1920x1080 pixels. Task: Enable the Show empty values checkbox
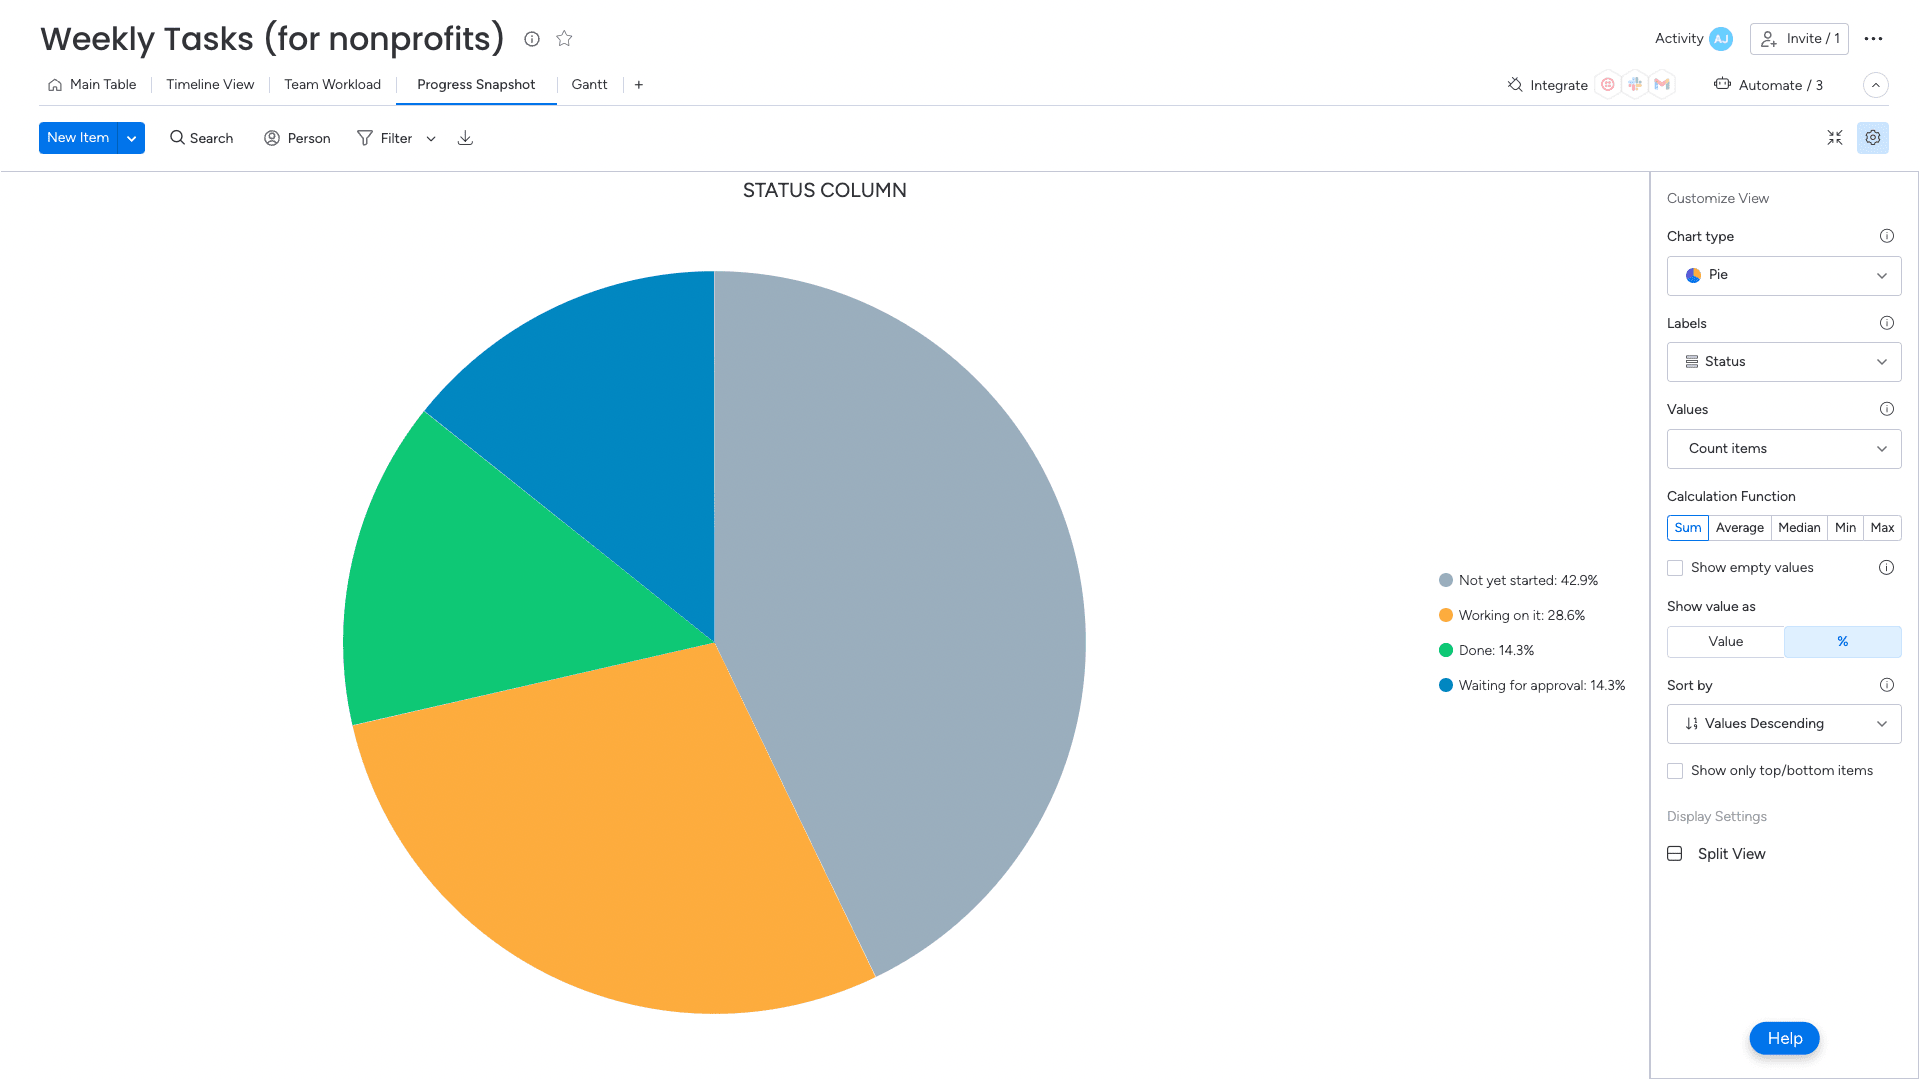pyautogui.click(x=1675, y=568)
